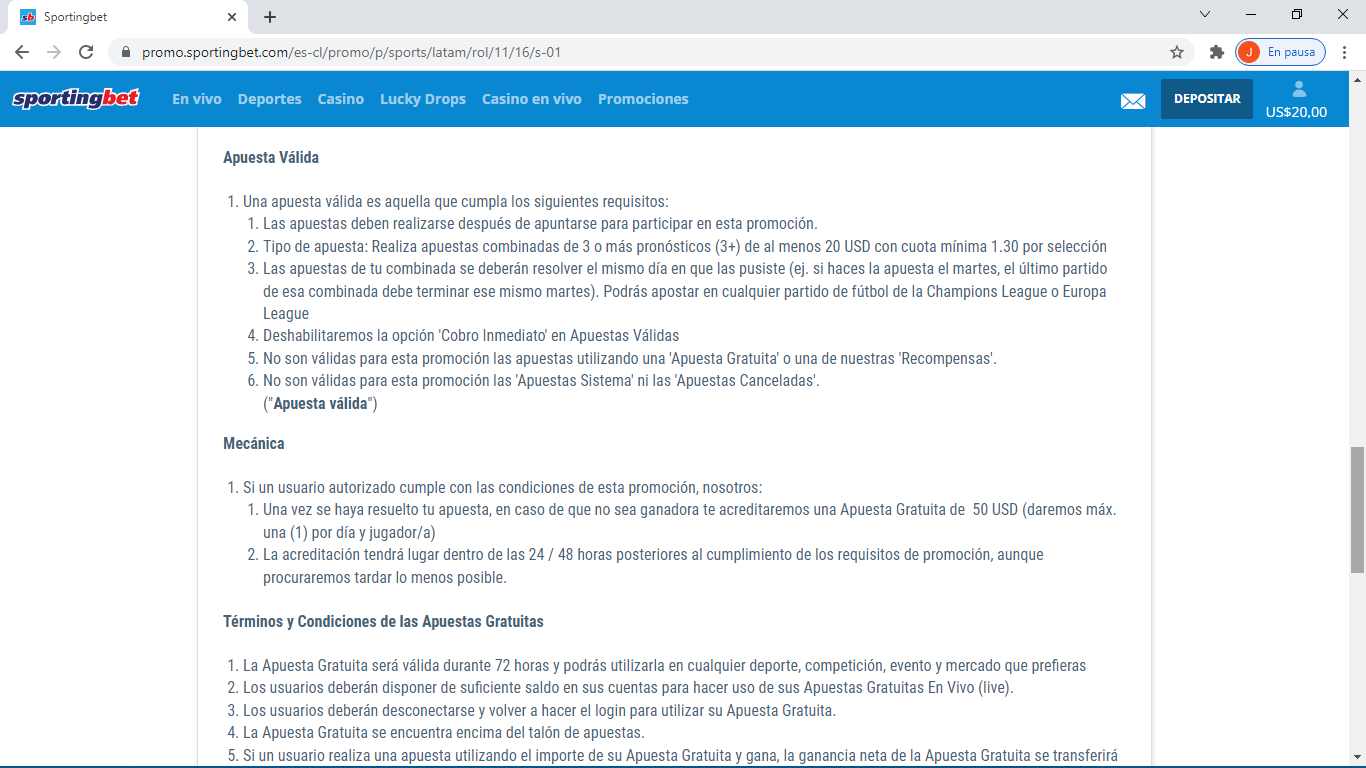Click the scrollbar up arrow
Viewport: 1366px width, 768px height.
pos(1357,78)
